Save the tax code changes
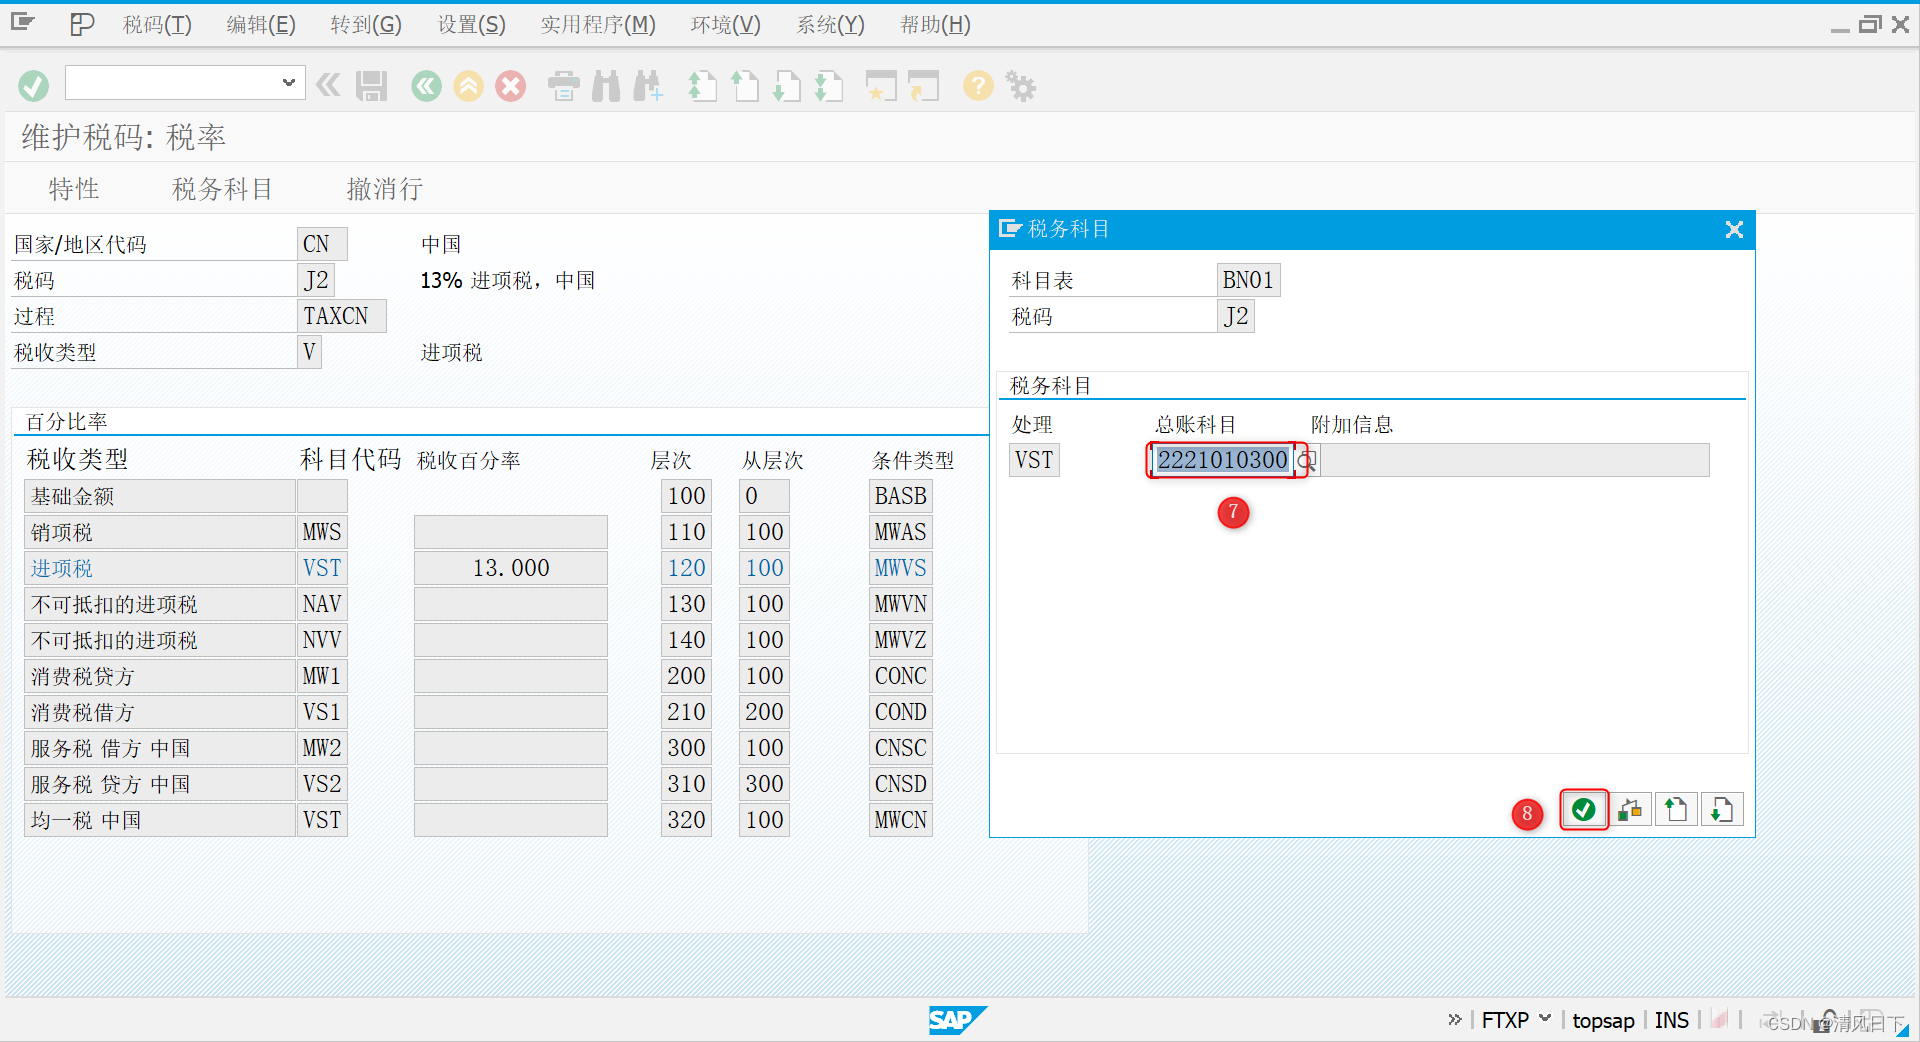 coord(371,86)
